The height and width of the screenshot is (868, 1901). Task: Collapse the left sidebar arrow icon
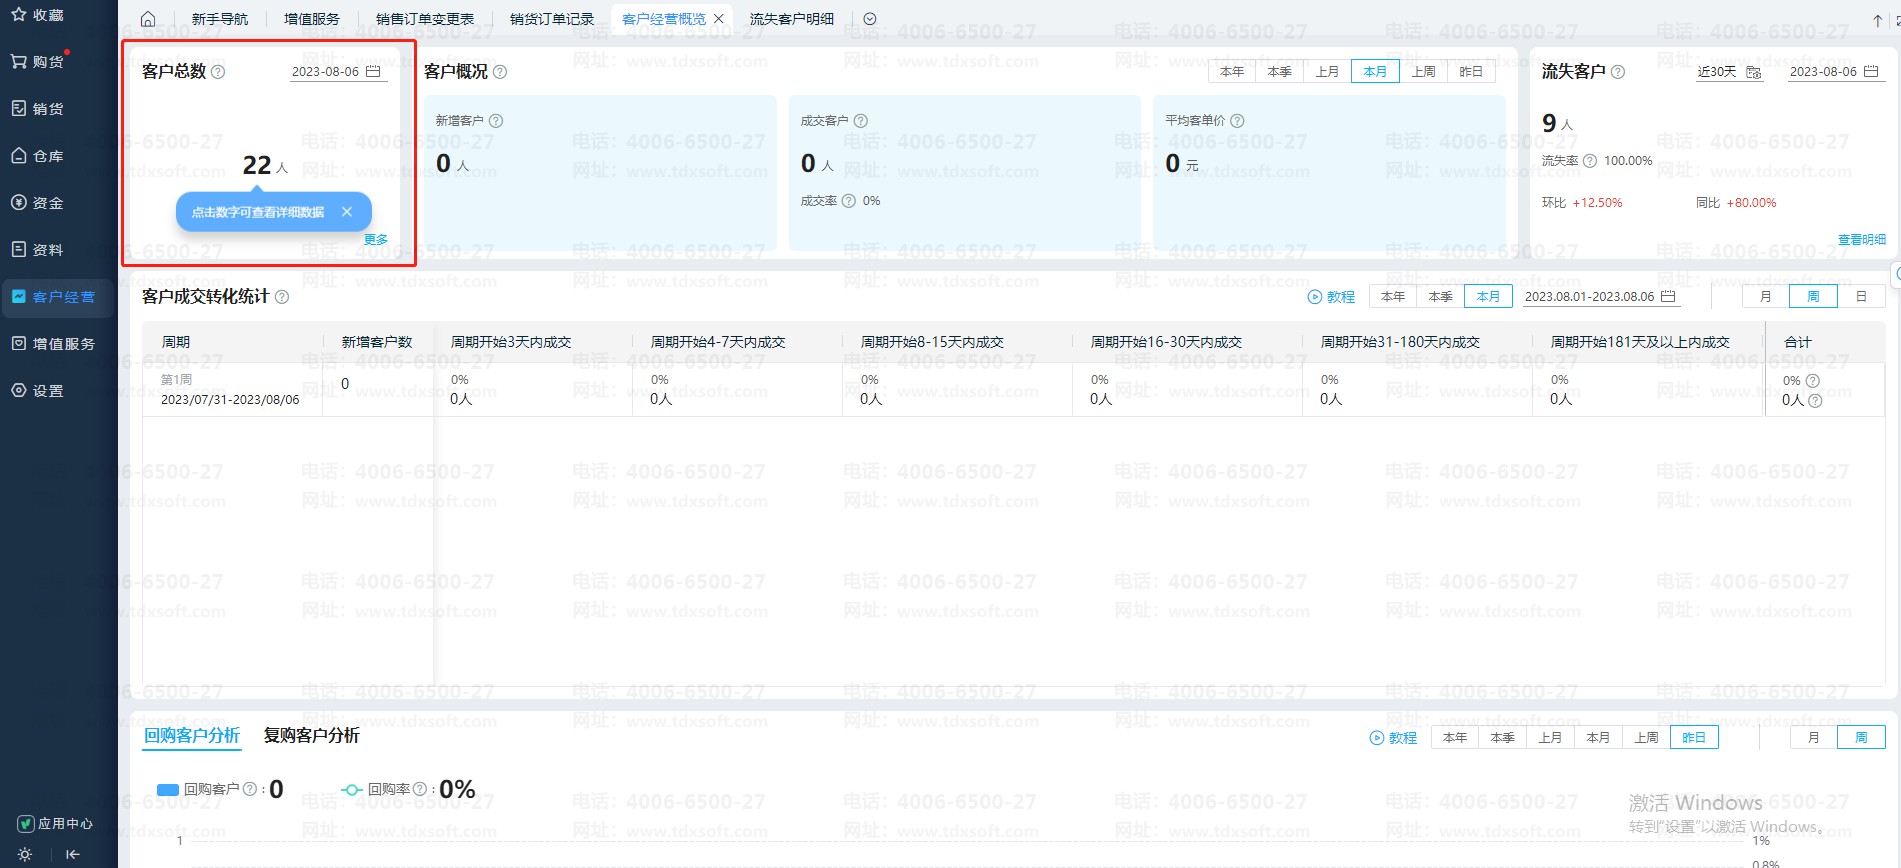coord(72,854)
